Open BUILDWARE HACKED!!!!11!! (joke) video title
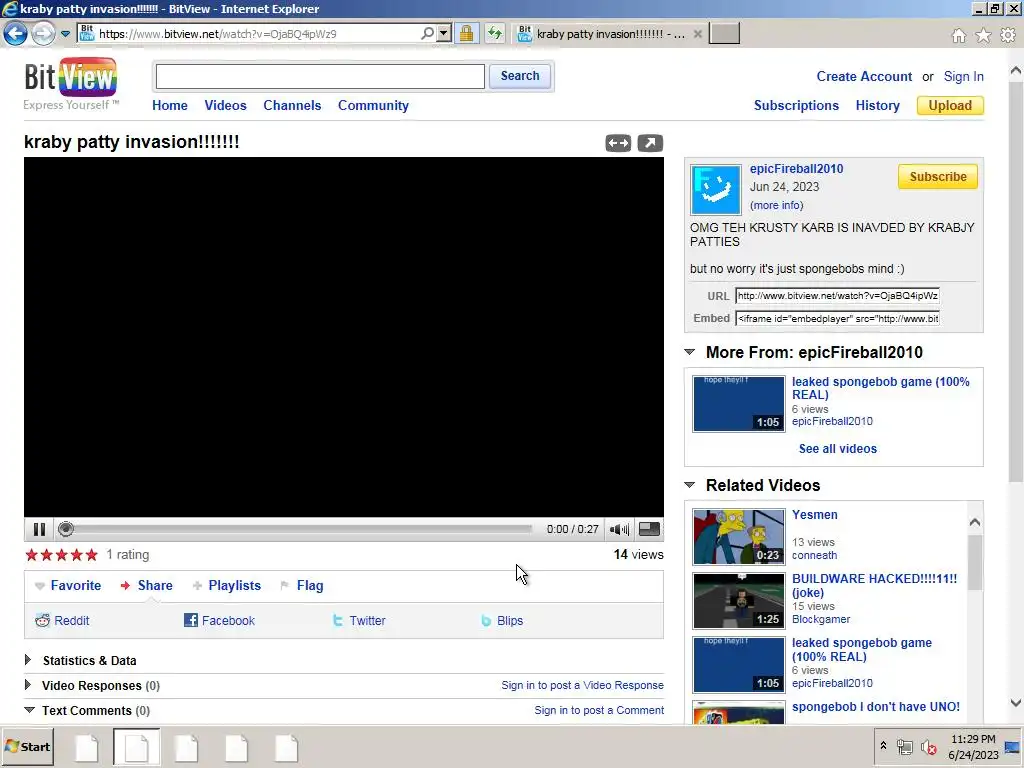This screenshot has height=768, width=1024. [x=874, y=585]
